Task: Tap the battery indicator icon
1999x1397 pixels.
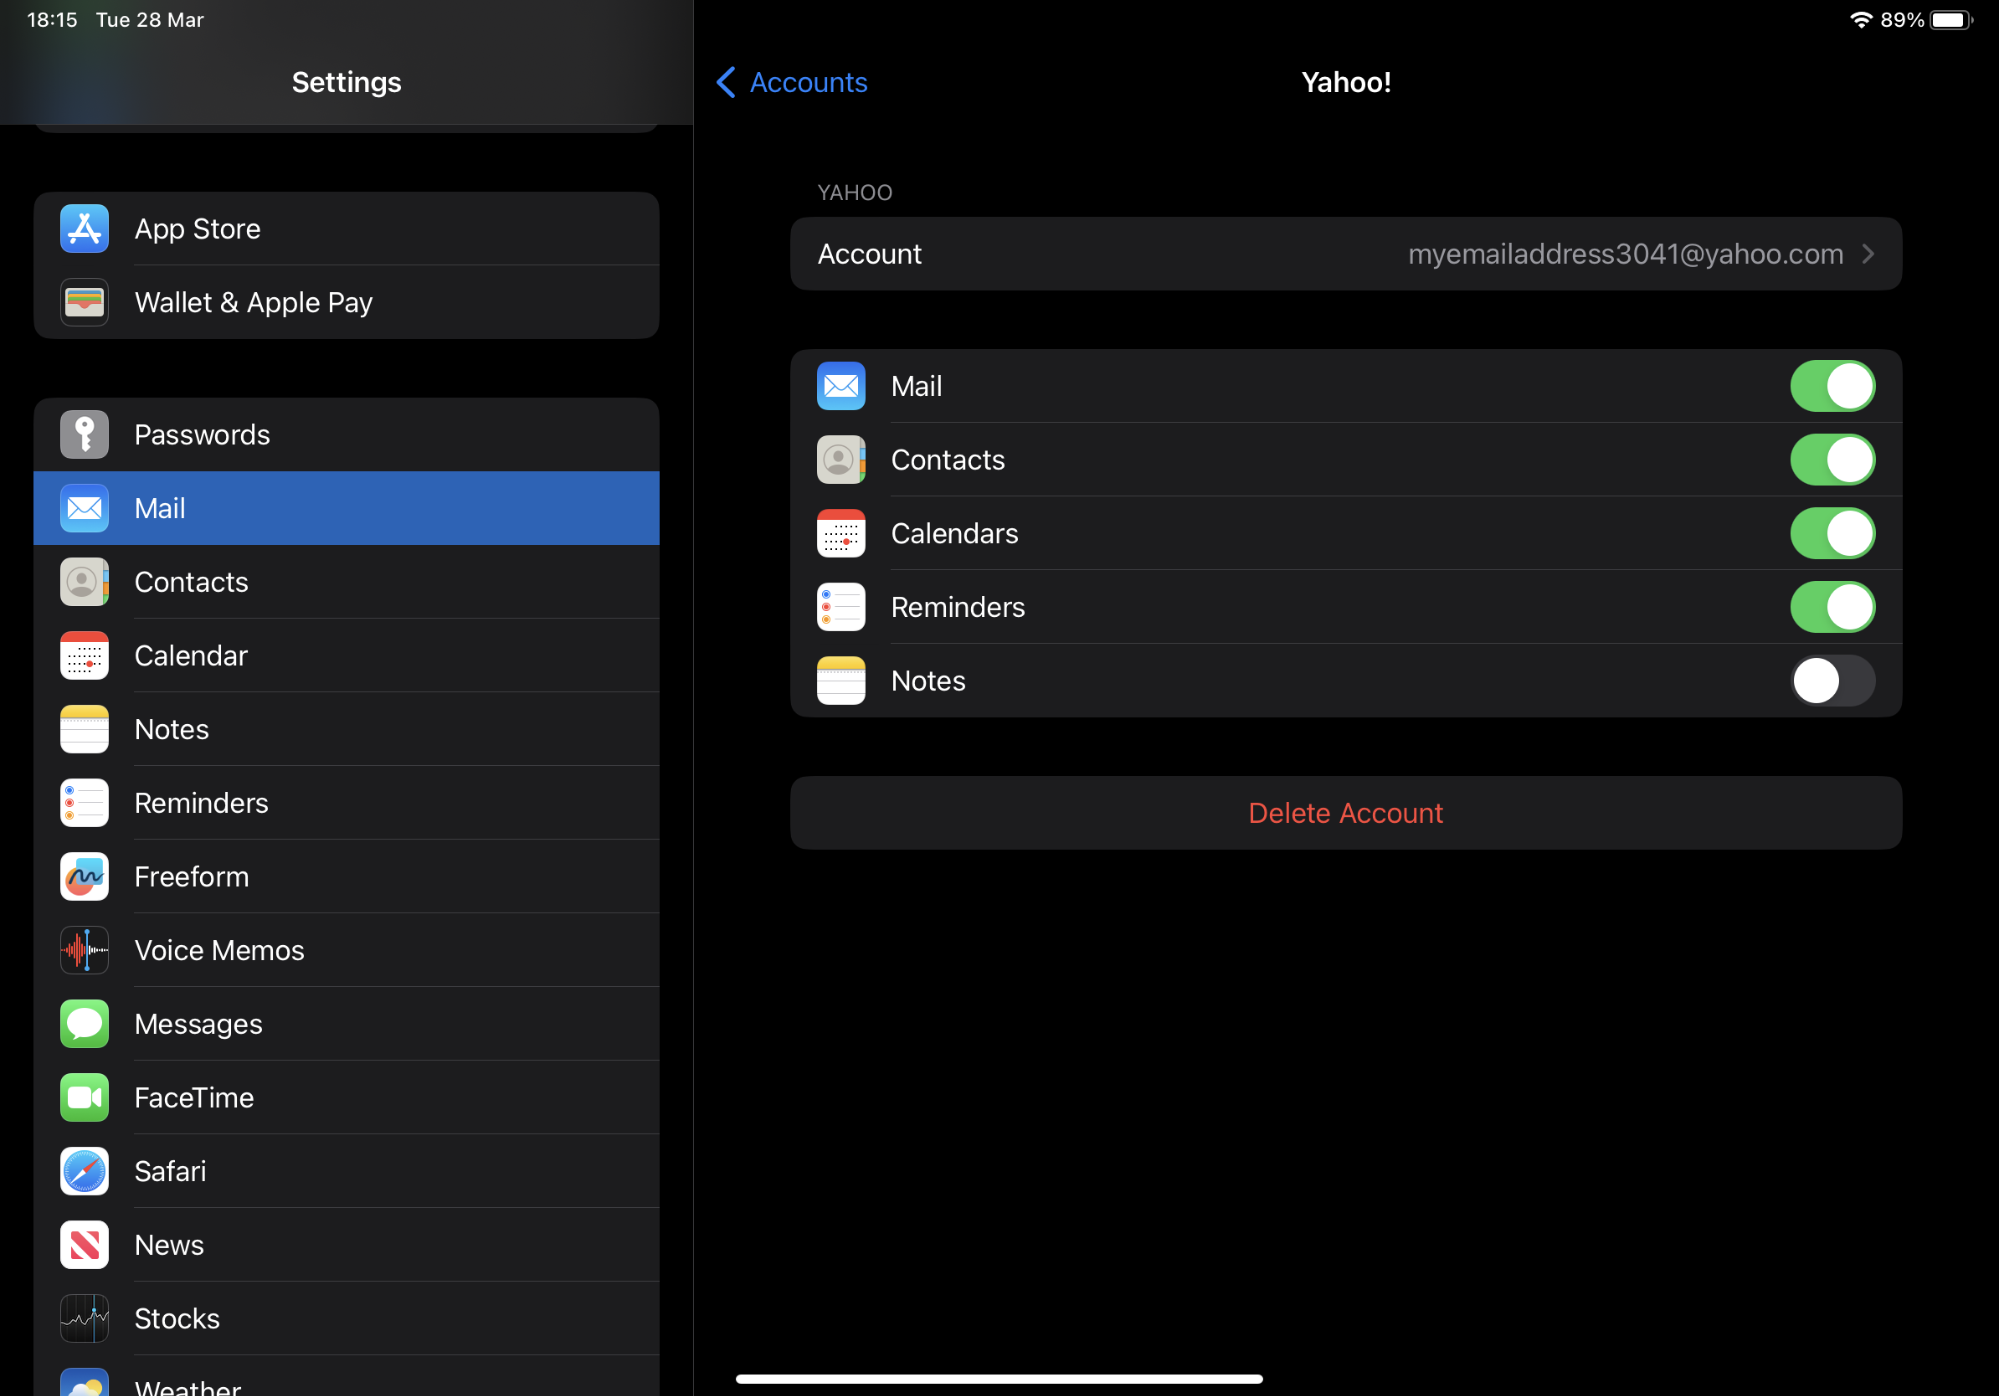Action: tap(1951, 20)
